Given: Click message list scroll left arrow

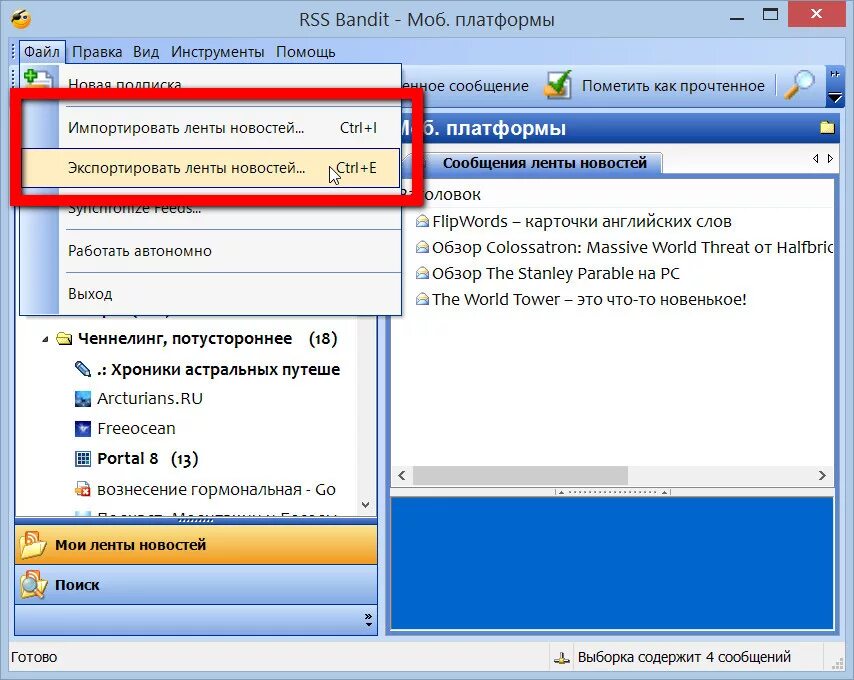Looking at the screenshot, I should pos(402,475).
